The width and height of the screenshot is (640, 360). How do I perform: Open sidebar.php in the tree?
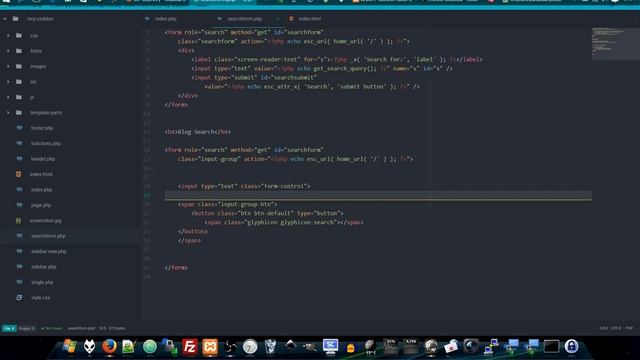[x=43, y=267]
